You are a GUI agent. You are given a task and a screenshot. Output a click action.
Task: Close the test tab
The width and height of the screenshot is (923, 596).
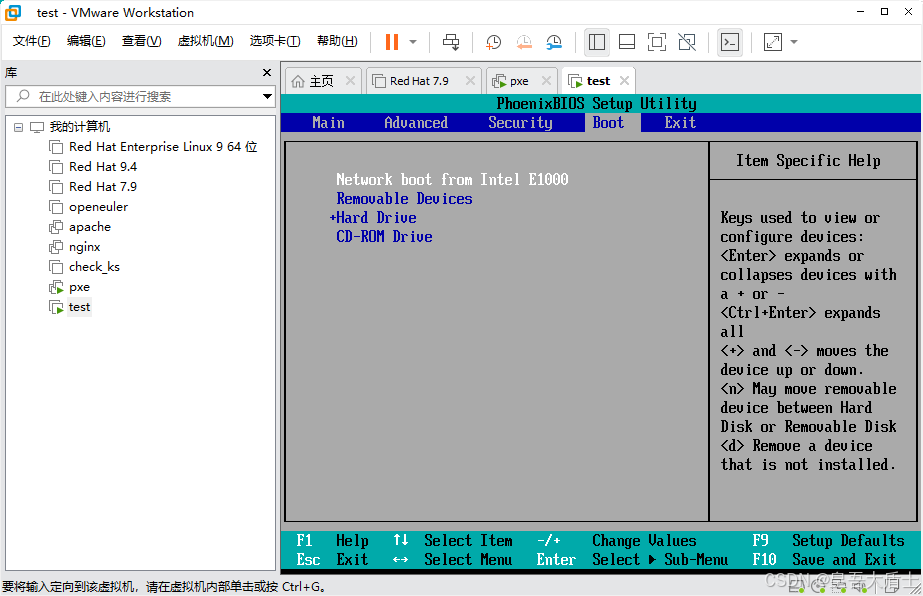pyautogui.click(x=625, y=81)
